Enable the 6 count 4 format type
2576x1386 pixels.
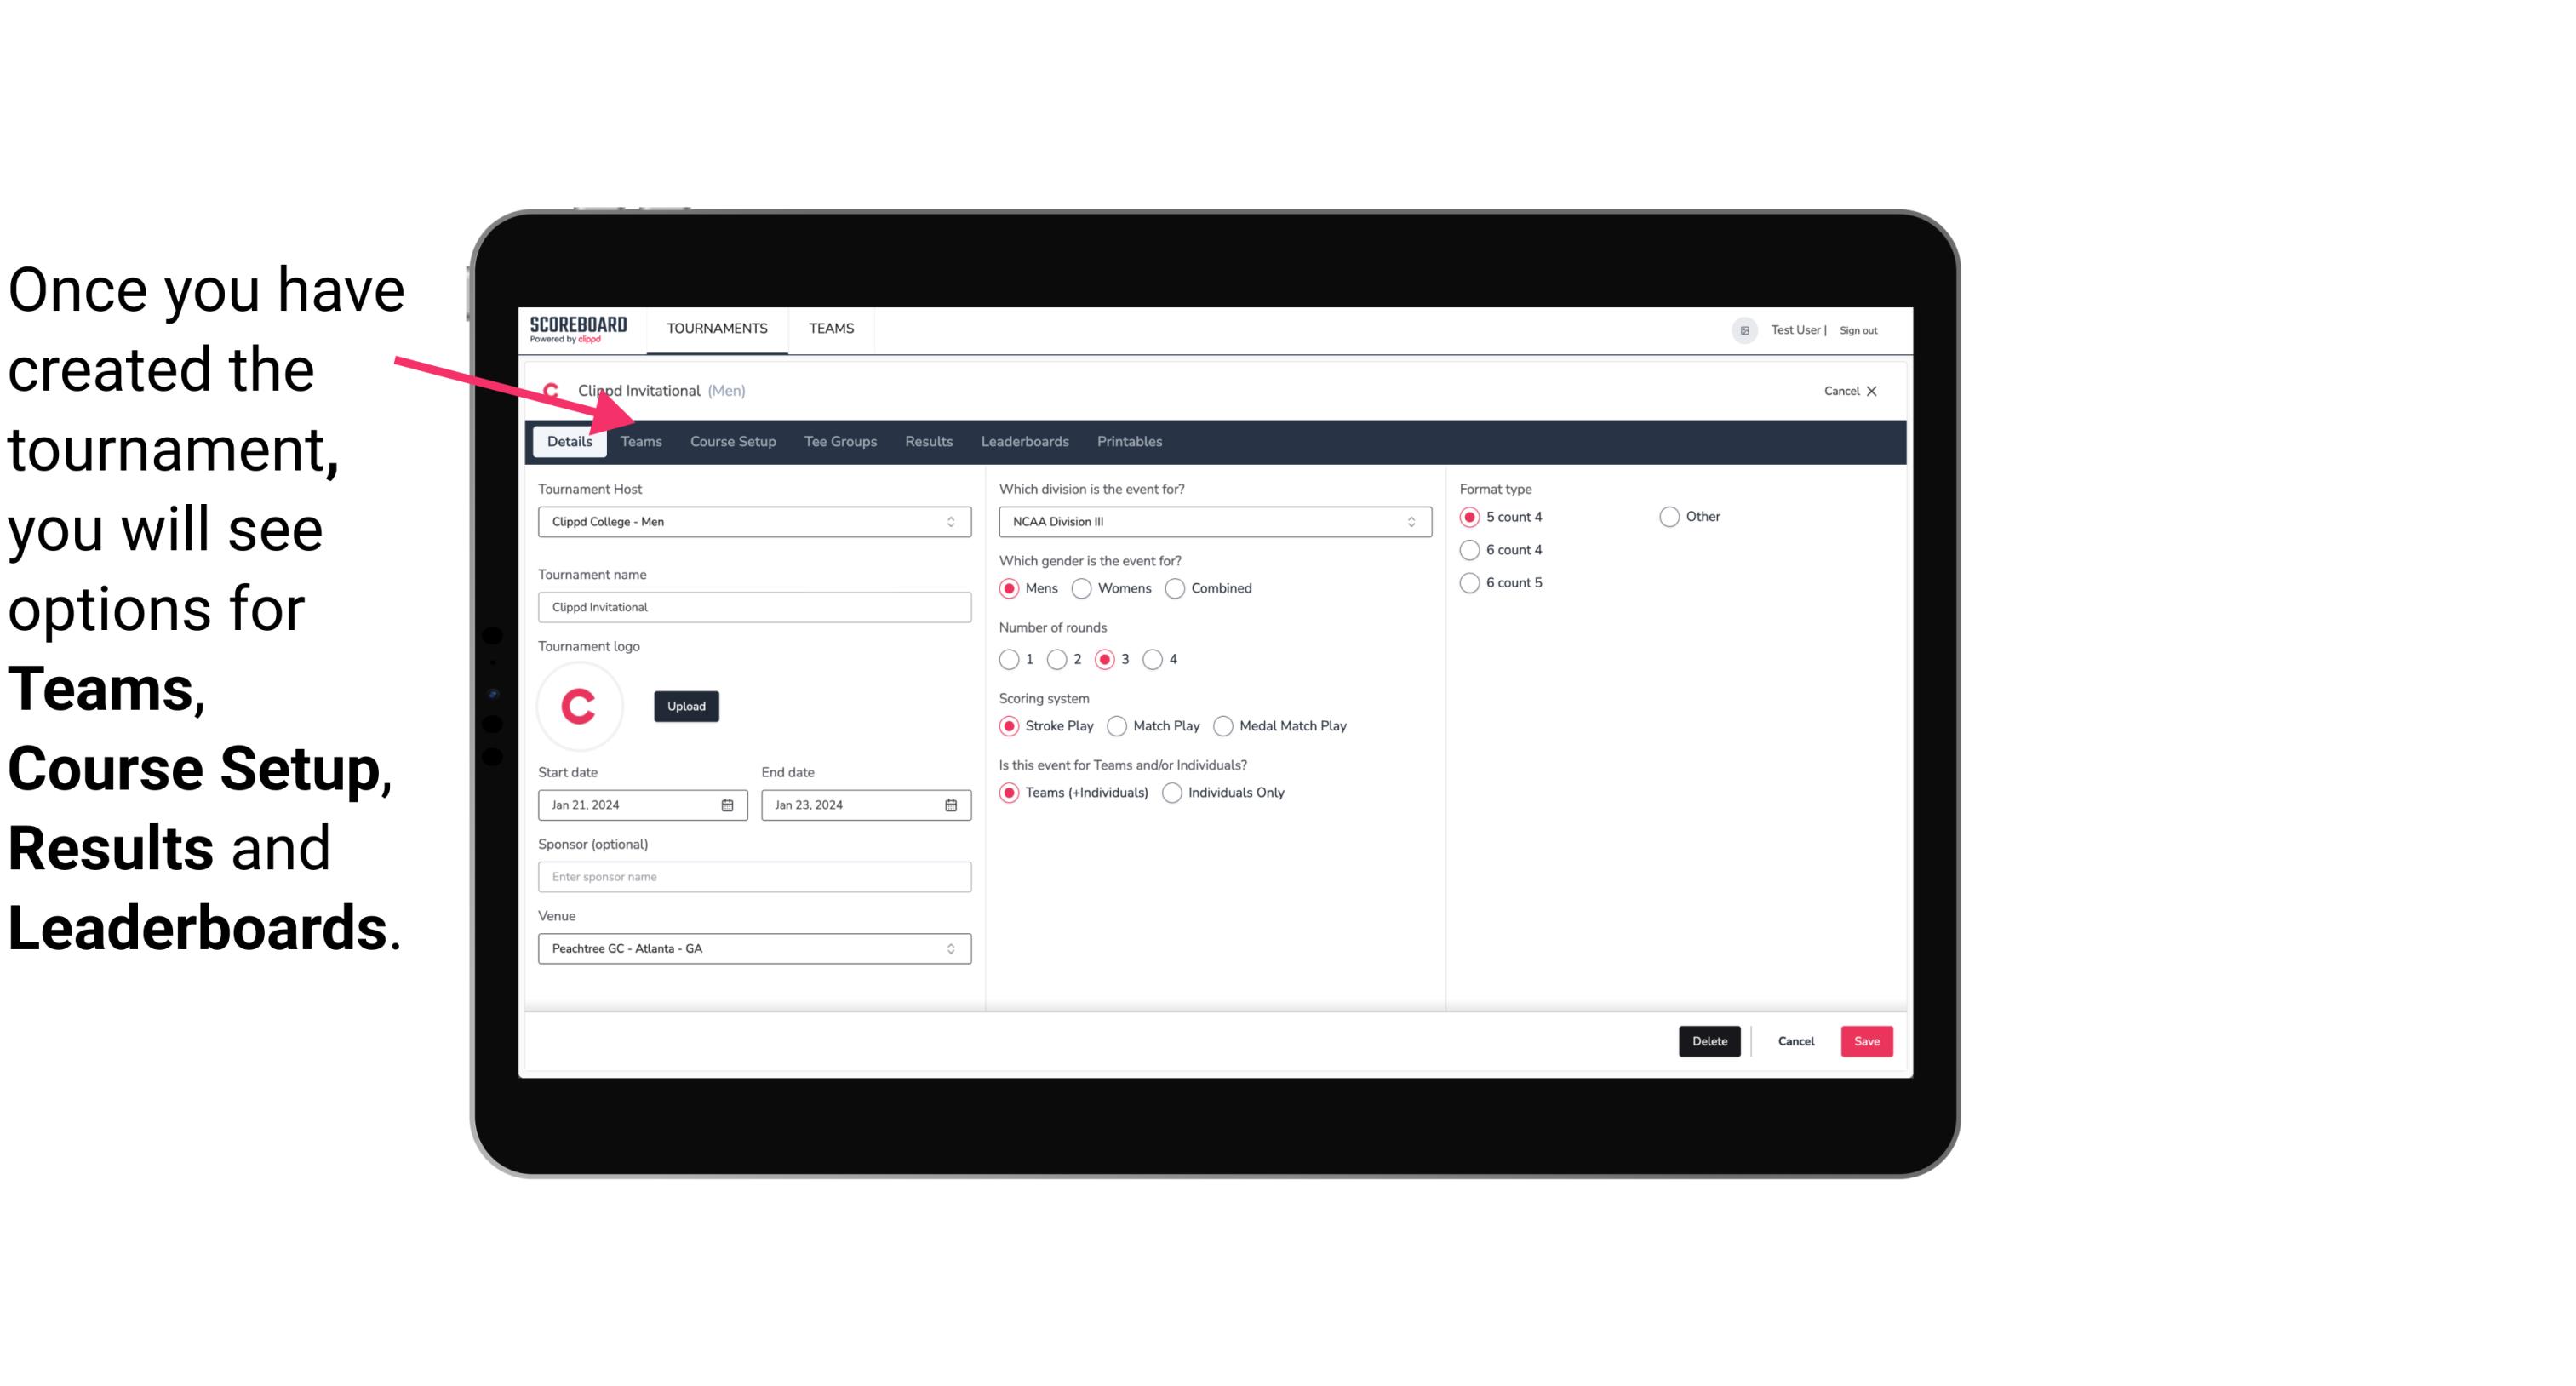coord(1470,548)
